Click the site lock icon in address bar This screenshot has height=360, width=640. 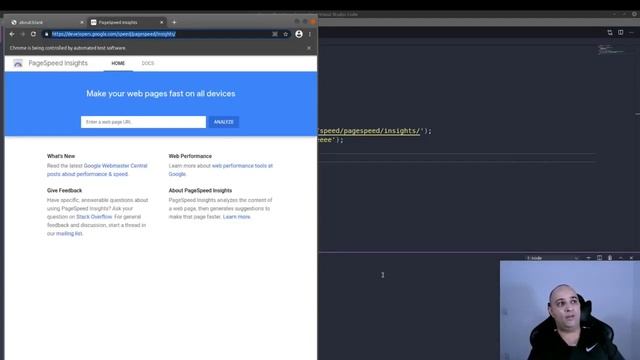click(47, 34)
